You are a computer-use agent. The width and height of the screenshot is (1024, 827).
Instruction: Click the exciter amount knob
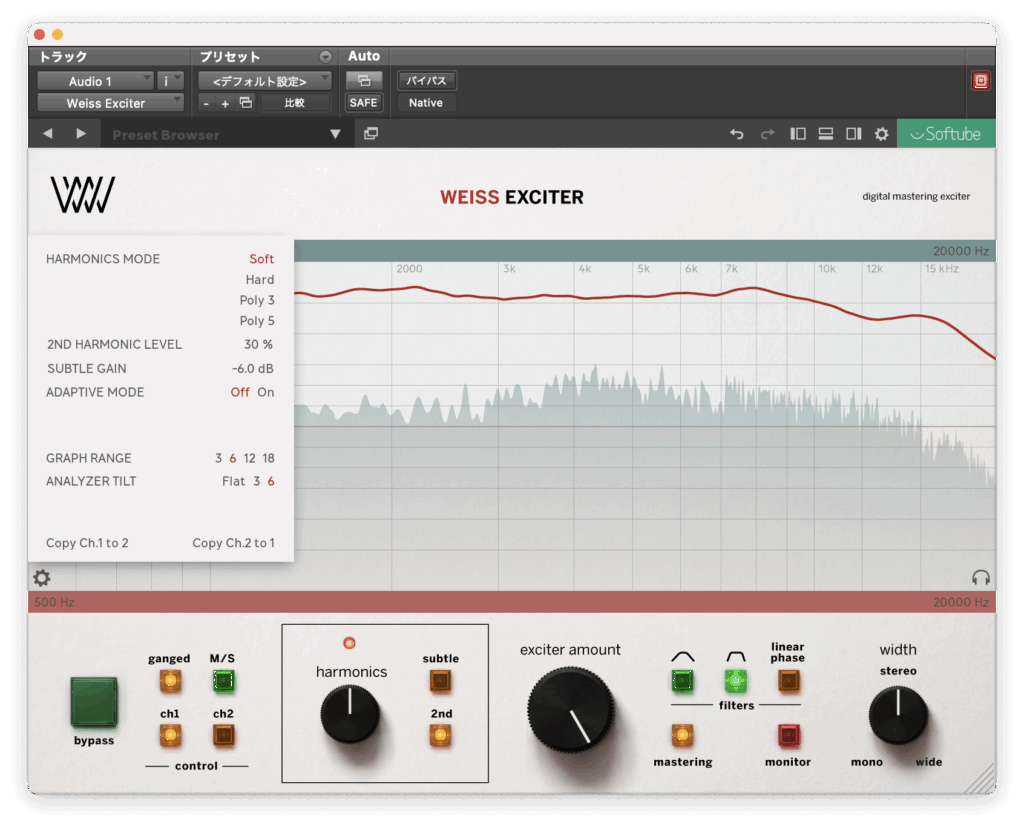(571, 709)
